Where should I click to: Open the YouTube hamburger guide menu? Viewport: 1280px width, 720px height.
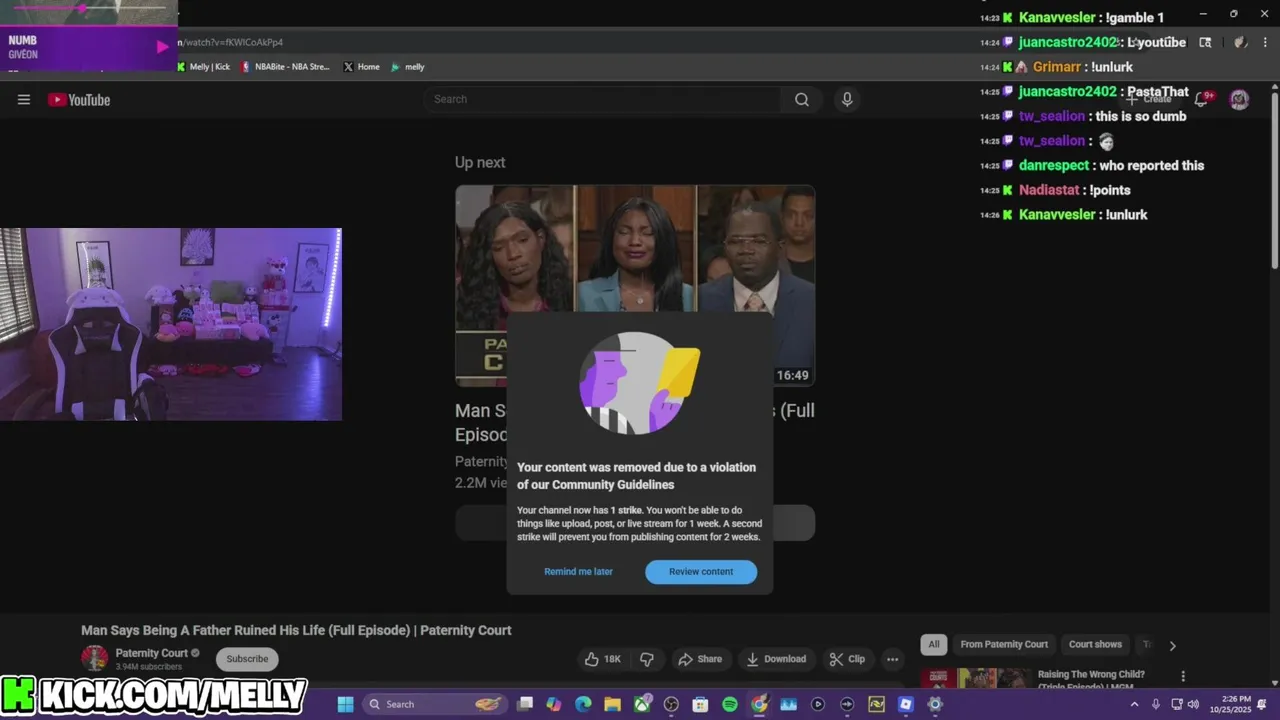click(x=24, y=100)
